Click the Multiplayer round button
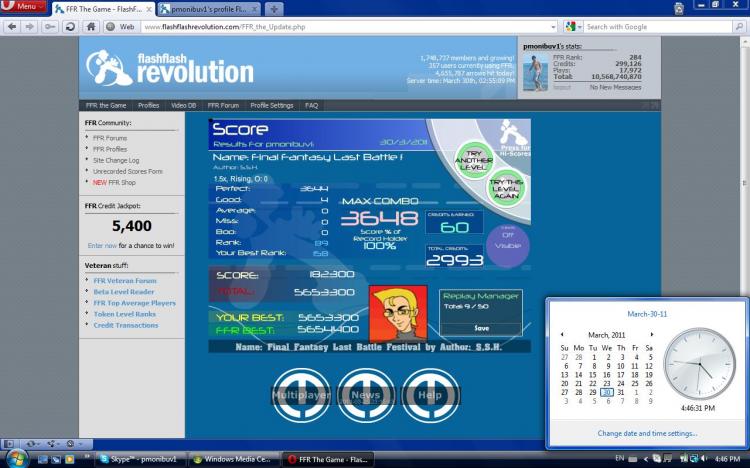 [x=301, y=395]
